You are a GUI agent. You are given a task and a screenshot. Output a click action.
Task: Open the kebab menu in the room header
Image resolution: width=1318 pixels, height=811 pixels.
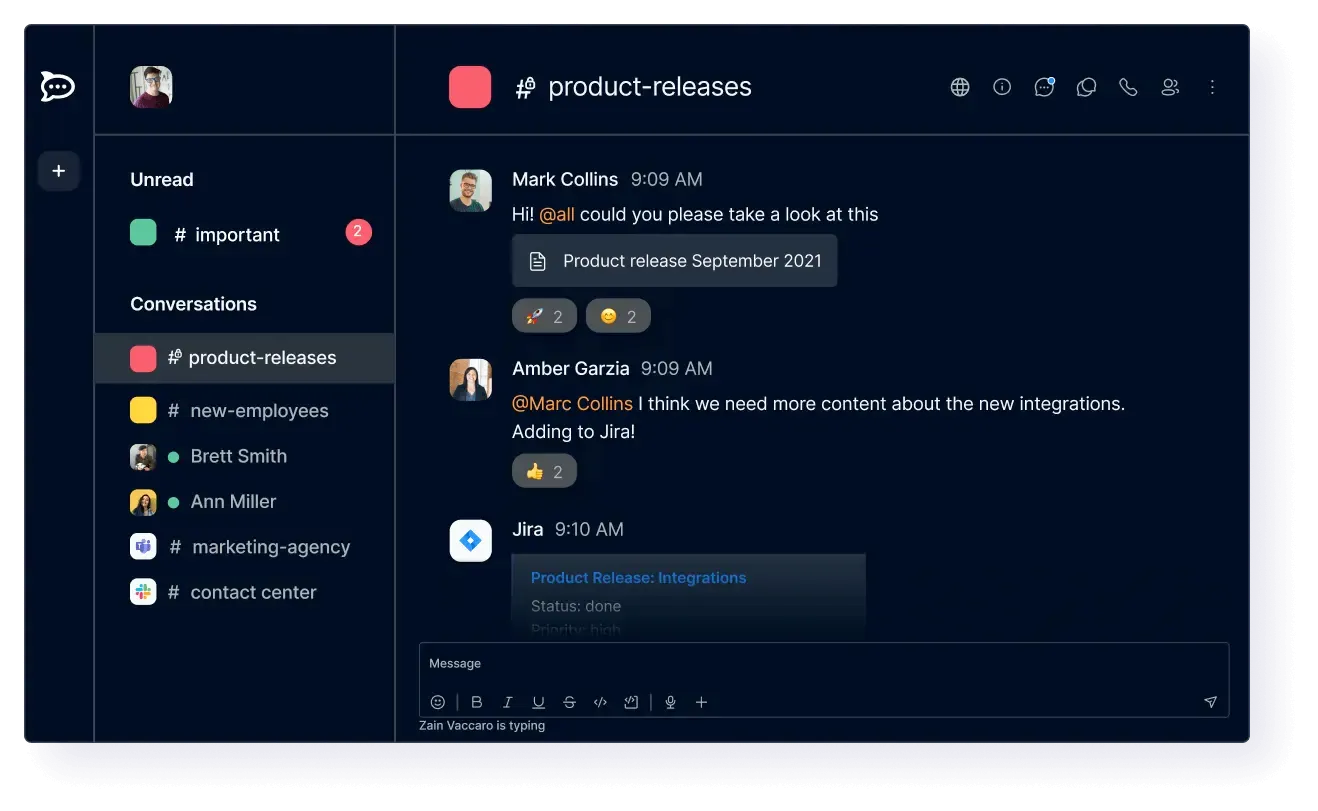coord(1212,87)
